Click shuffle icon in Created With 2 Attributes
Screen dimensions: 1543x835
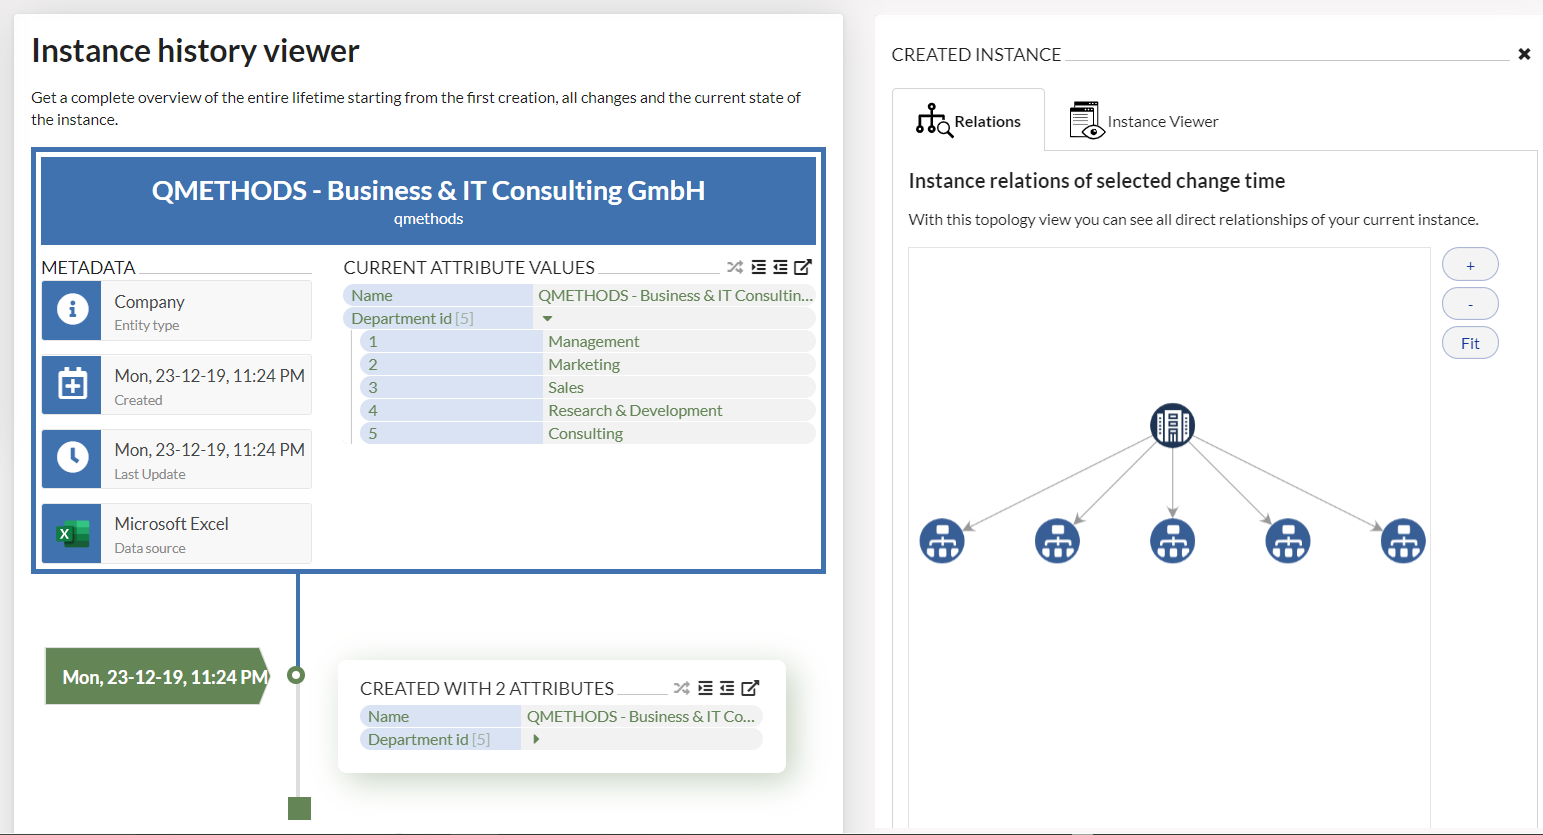click(x=682, y=688)
